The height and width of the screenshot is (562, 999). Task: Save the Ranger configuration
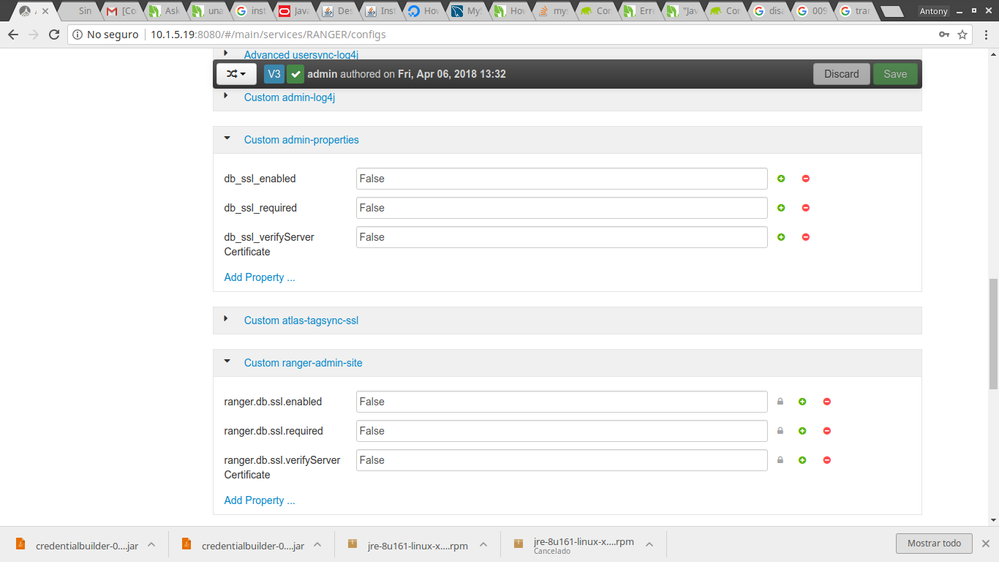(895, 74)
